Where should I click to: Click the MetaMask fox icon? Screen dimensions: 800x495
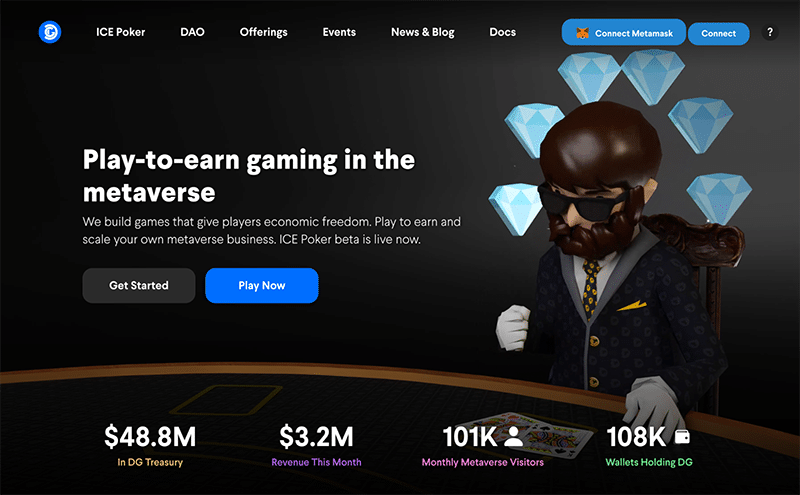(x=582, y=33)
